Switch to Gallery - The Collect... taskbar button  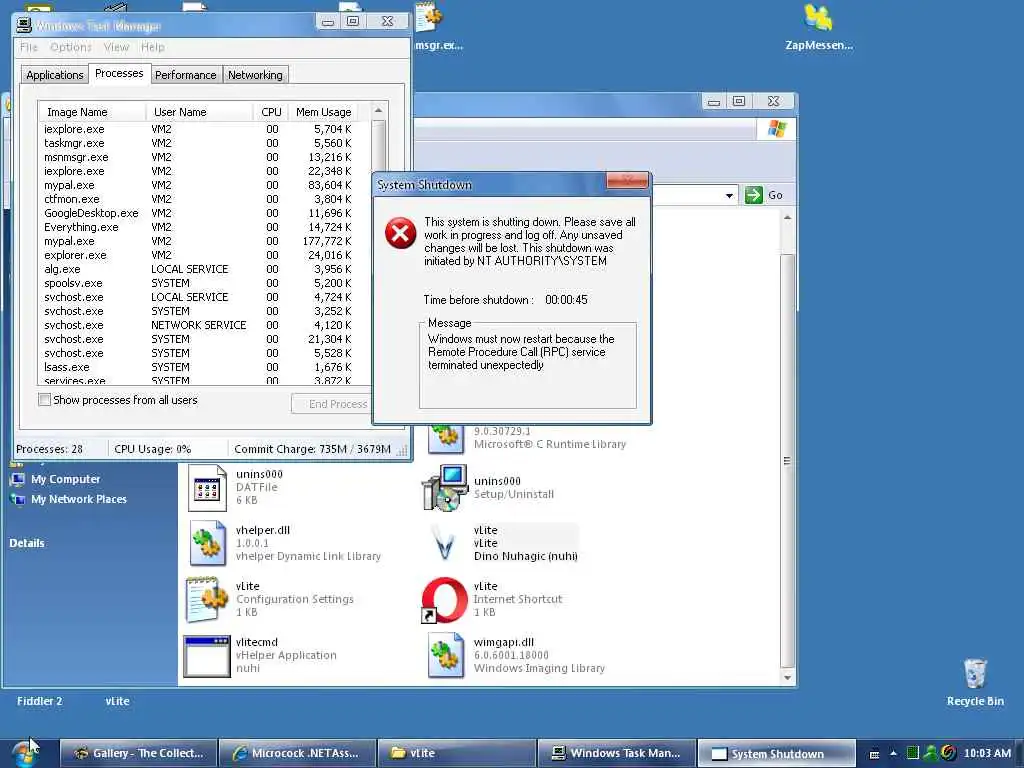click(x=138, y=753)
